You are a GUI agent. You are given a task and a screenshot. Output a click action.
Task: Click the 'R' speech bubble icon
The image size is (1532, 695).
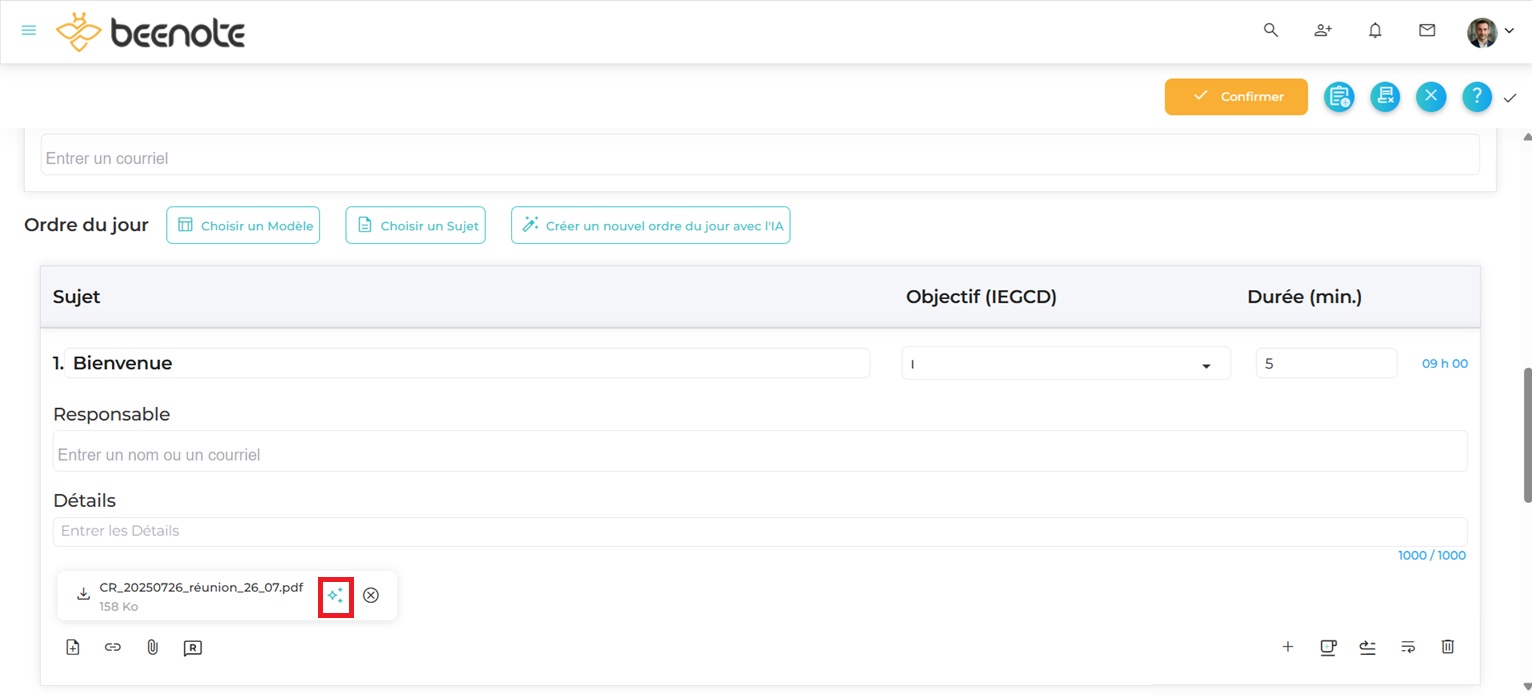[x=193, y=648]
